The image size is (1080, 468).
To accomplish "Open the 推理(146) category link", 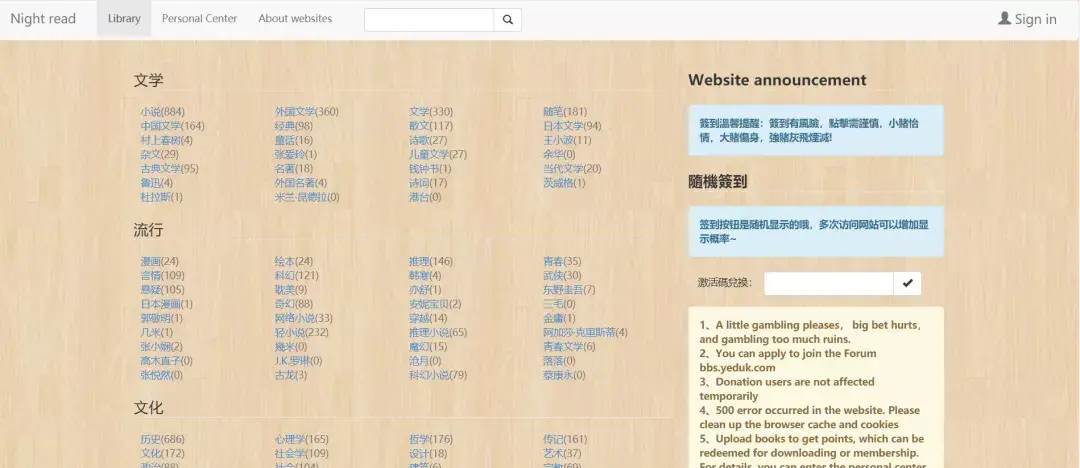I will pyautogui.click(x=430, y=261).
